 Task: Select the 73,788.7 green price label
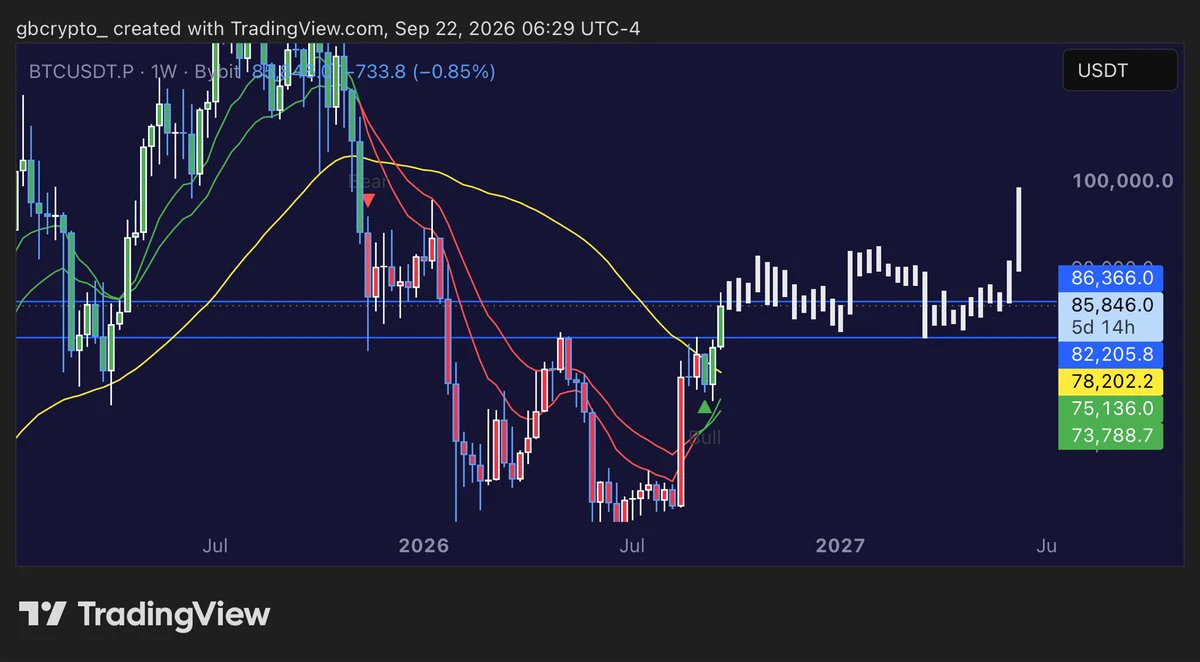(x=1111, y=434)
